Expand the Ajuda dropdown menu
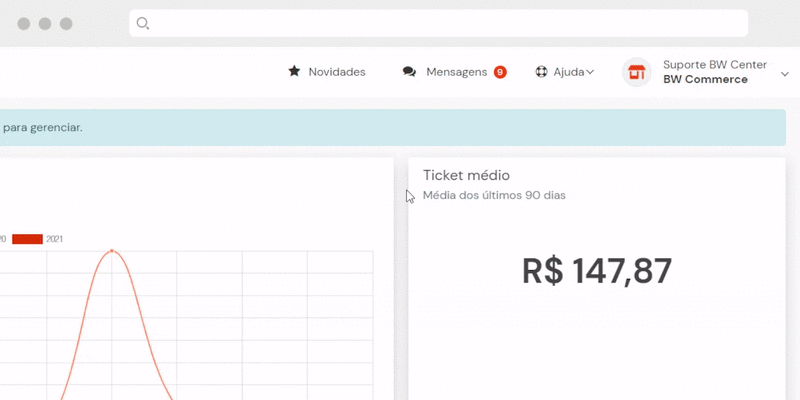This screenshot has width=800, height=400. click(x=573, y=72)
